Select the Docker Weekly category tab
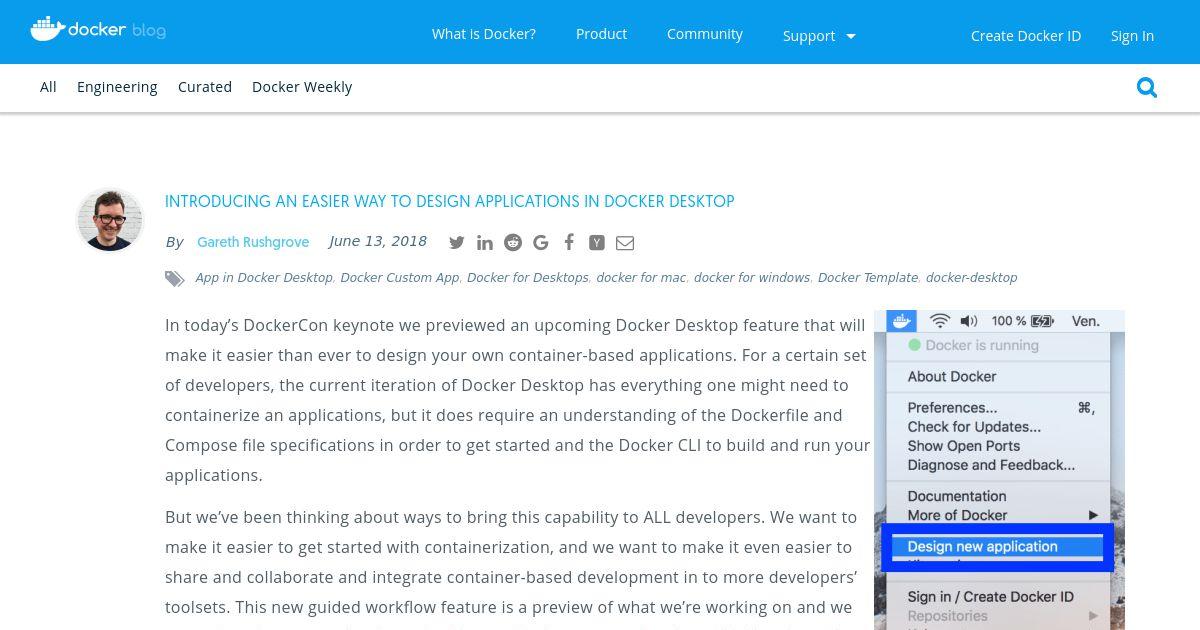Image resolution: width=1200 pixels, height=630 pixels. pyautogui.click(x=302, y=87)
